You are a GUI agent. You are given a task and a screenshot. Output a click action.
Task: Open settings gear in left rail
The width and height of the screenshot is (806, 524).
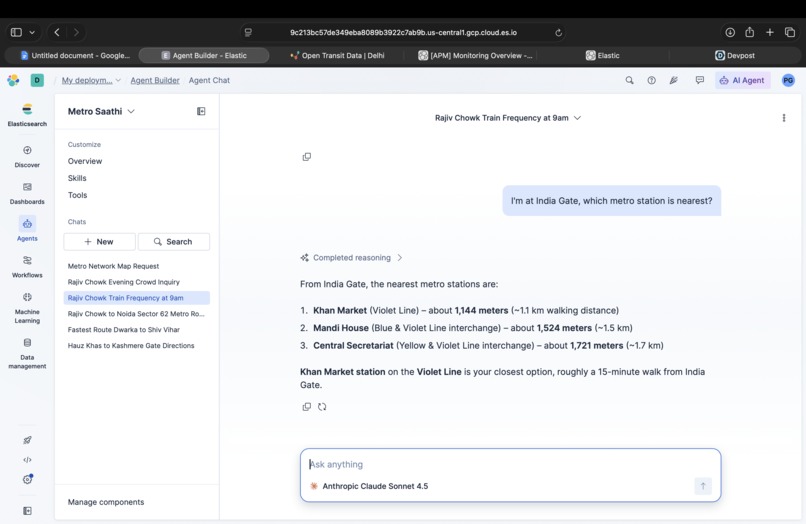(27, 479)
